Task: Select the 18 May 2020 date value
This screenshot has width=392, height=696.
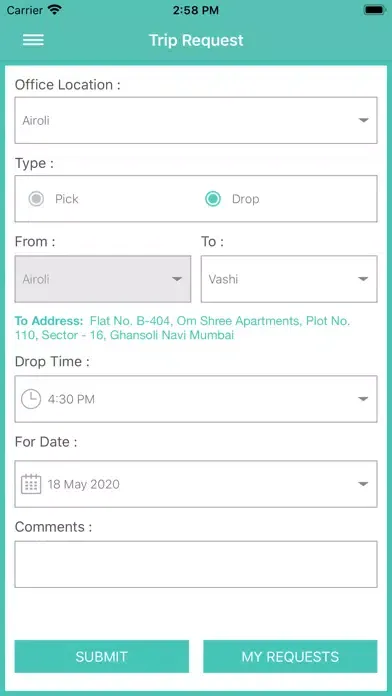Action: coord(83,484)
